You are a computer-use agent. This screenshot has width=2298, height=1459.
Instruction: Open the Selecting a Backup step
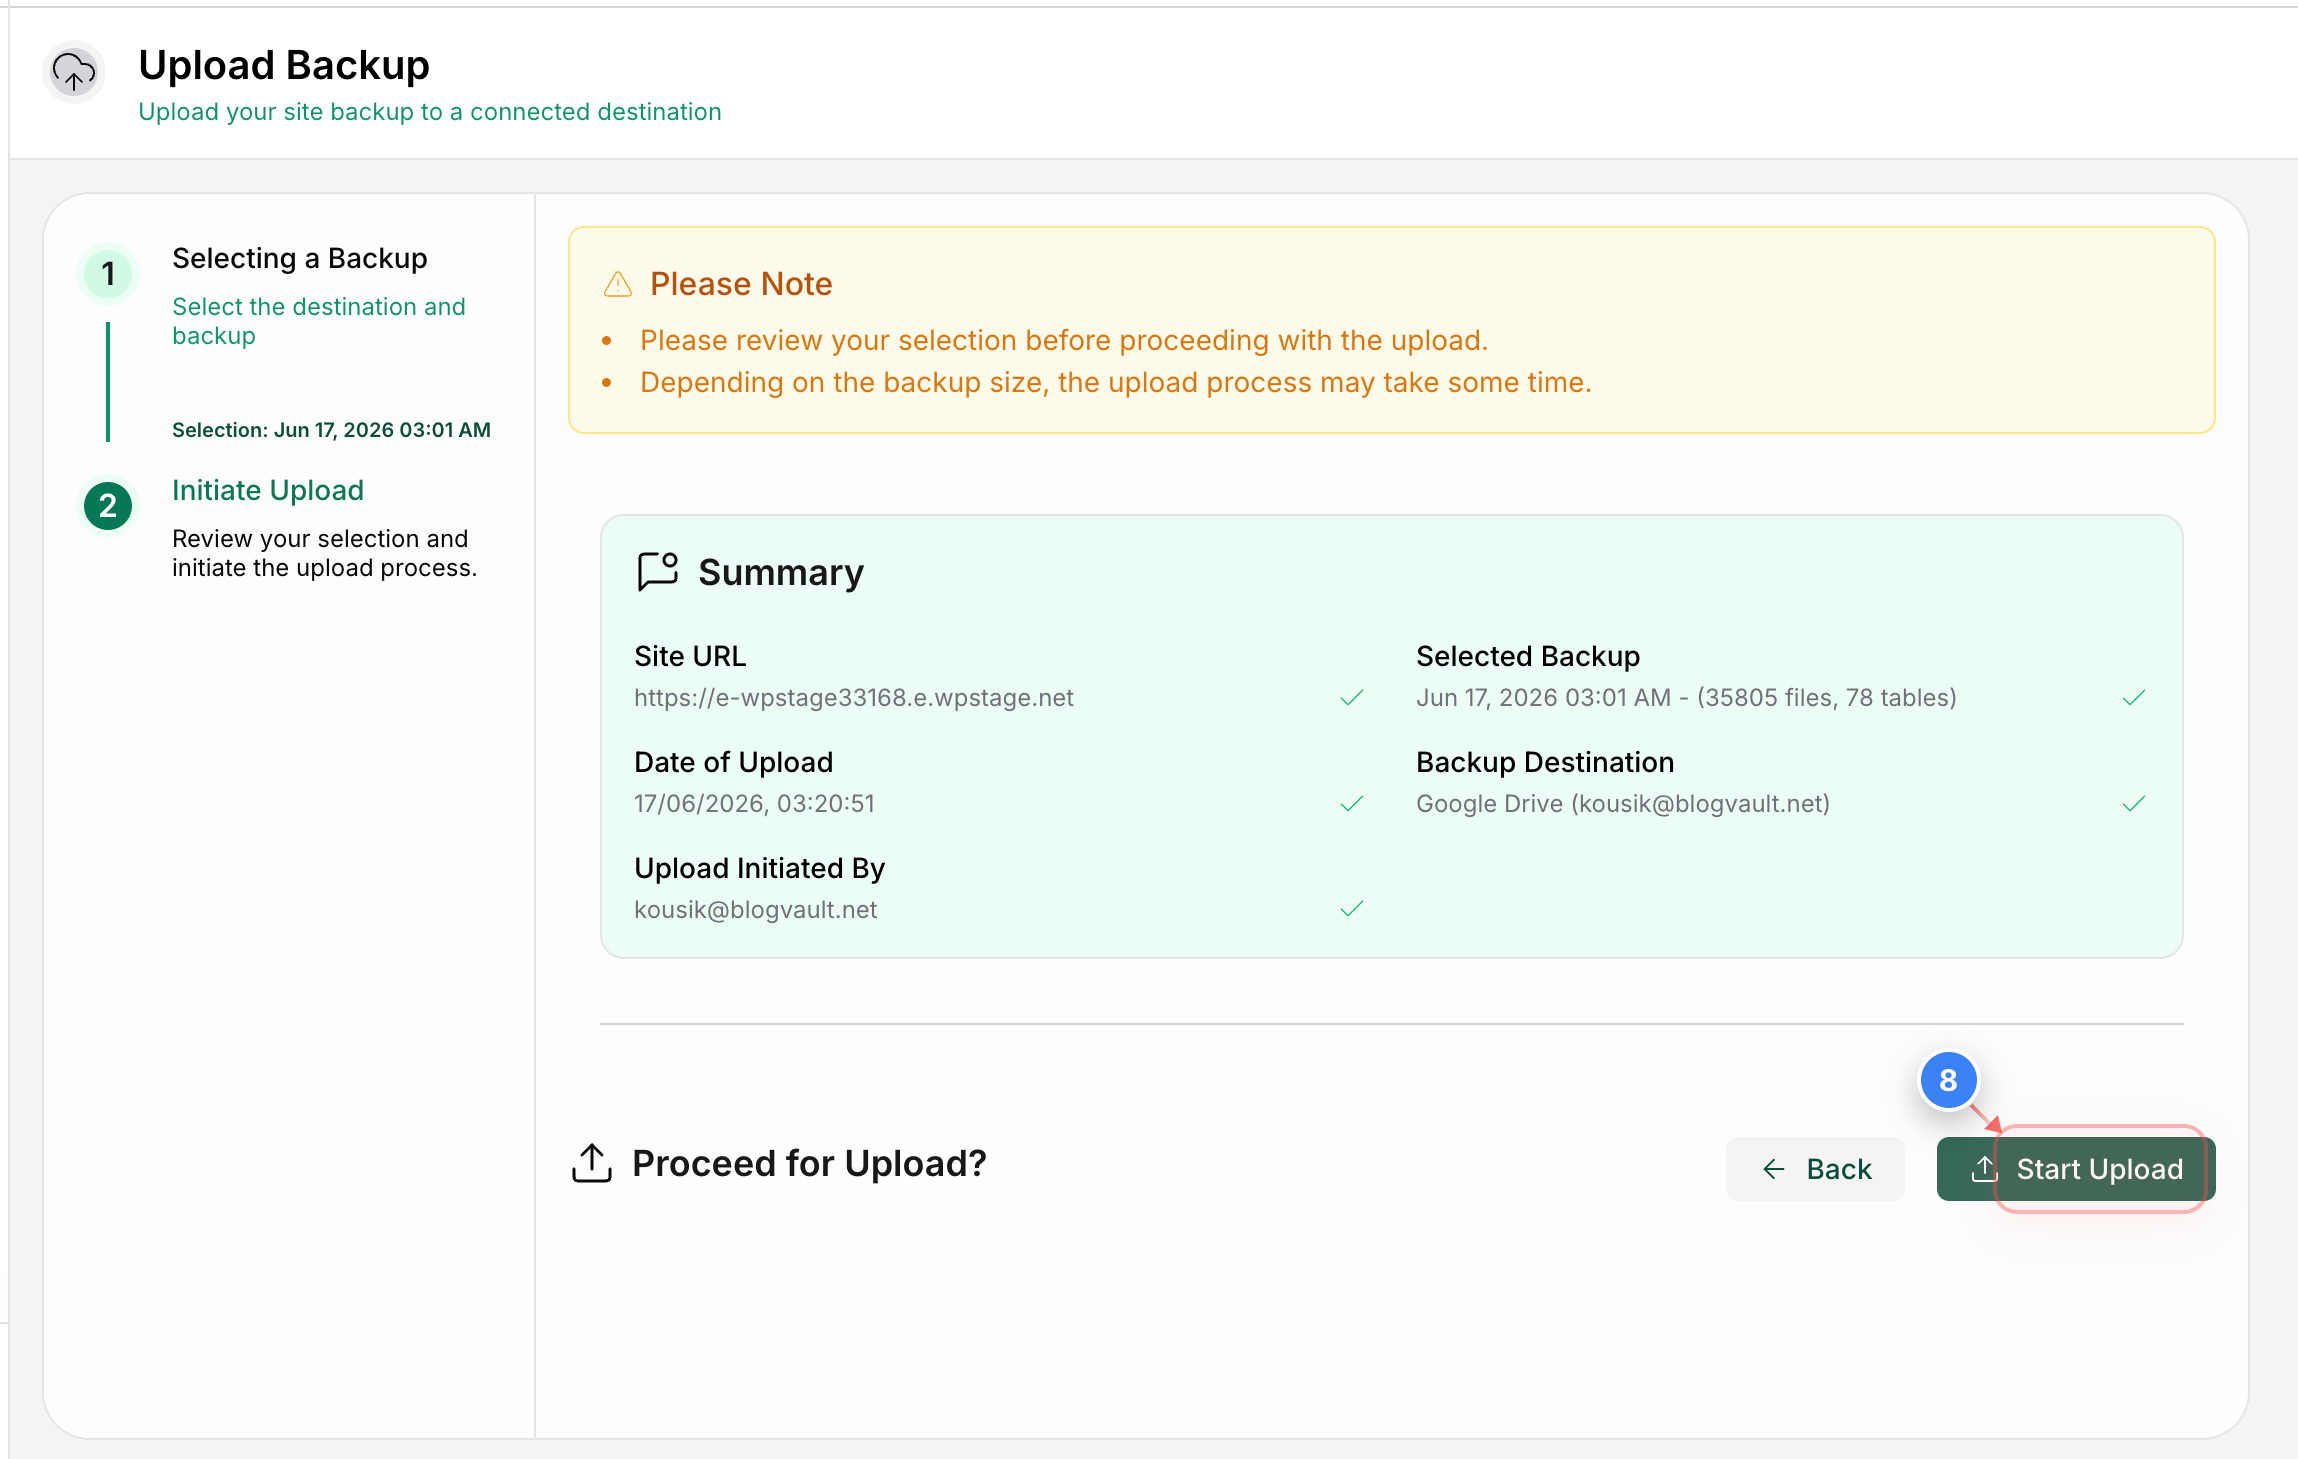[x=300, y=258]
